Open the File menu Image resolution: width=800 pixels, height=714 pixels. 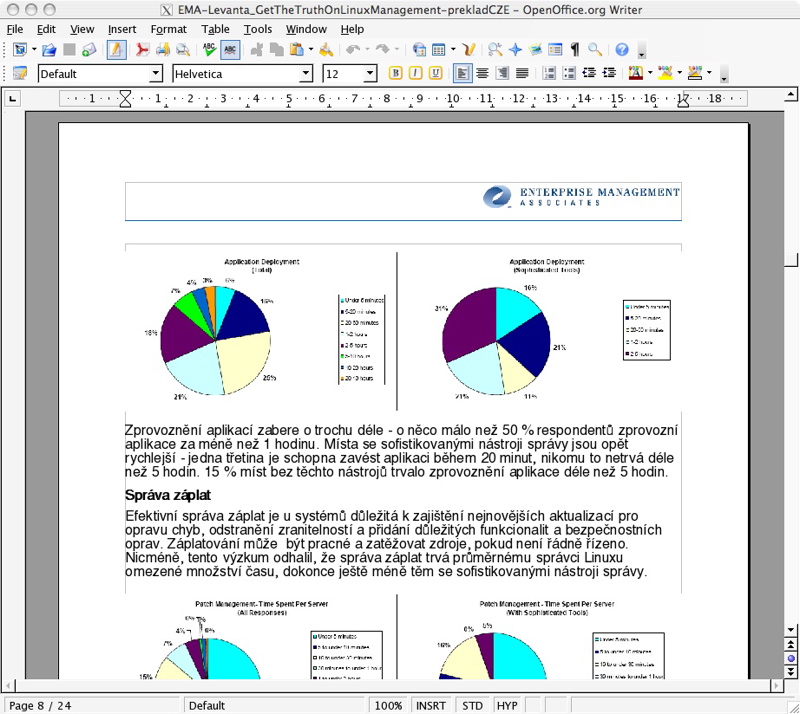(x=14, y=30)
